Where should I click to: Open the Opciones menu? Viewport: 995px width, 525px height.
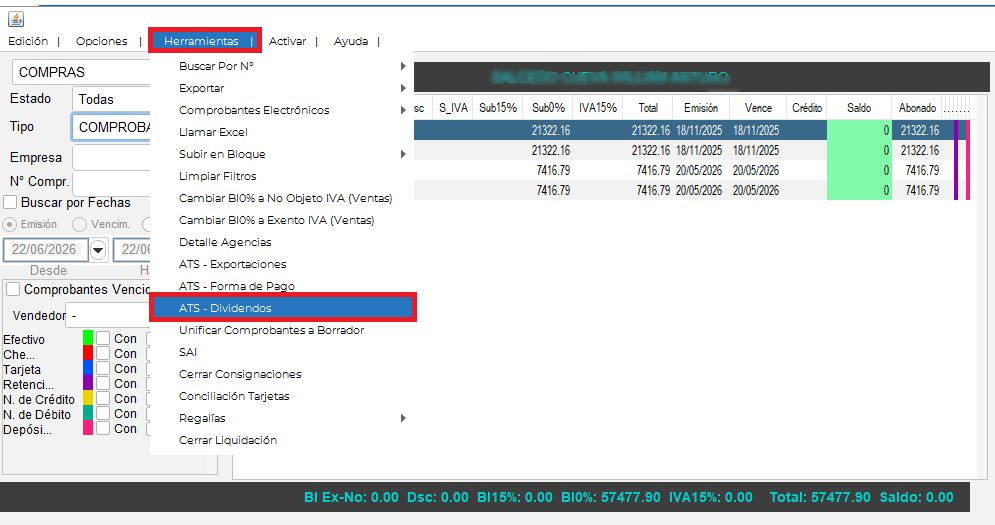tap(102, 41)
